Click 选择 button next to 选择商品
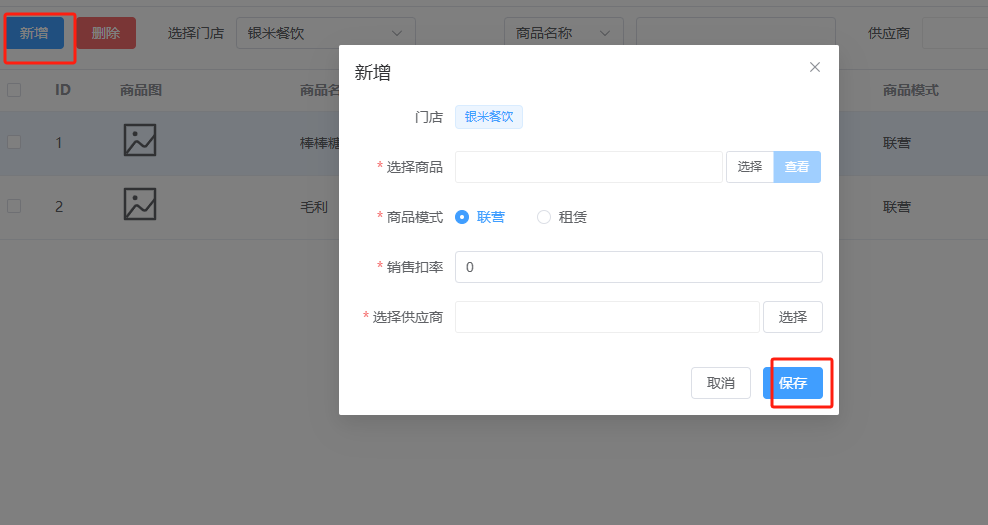 749,167
